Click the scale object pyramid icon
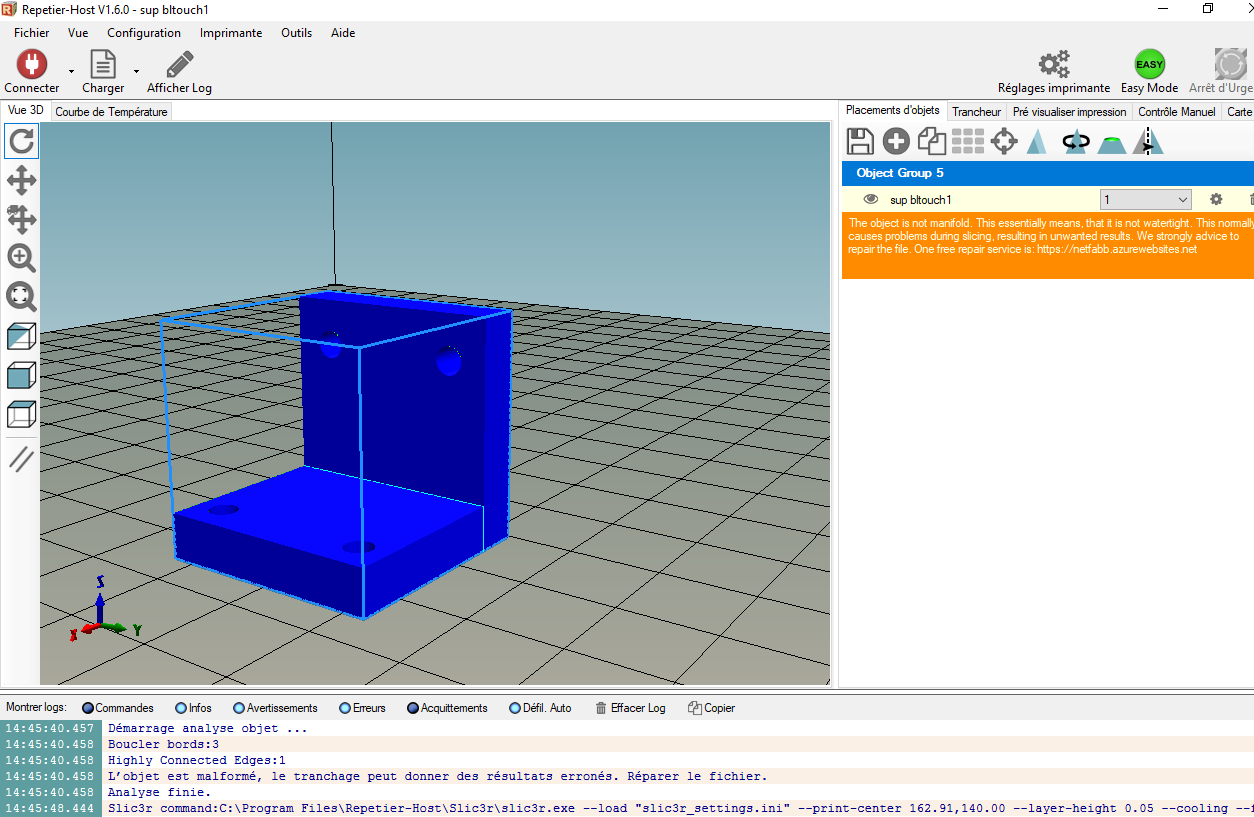This screenshot has height=817, width=1254. click(x=1037, y=141)
